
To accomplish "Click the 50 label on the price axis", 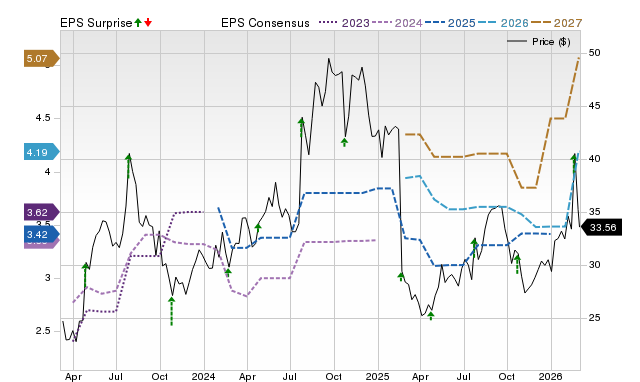I will [594, 53].
